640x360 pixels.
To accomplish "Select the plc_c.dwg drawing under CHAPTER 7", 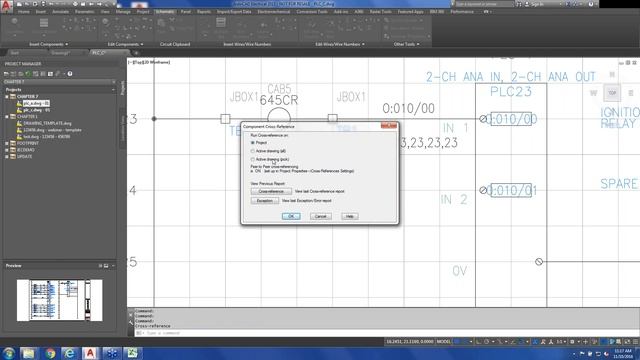I will click(x=36, y=110).
